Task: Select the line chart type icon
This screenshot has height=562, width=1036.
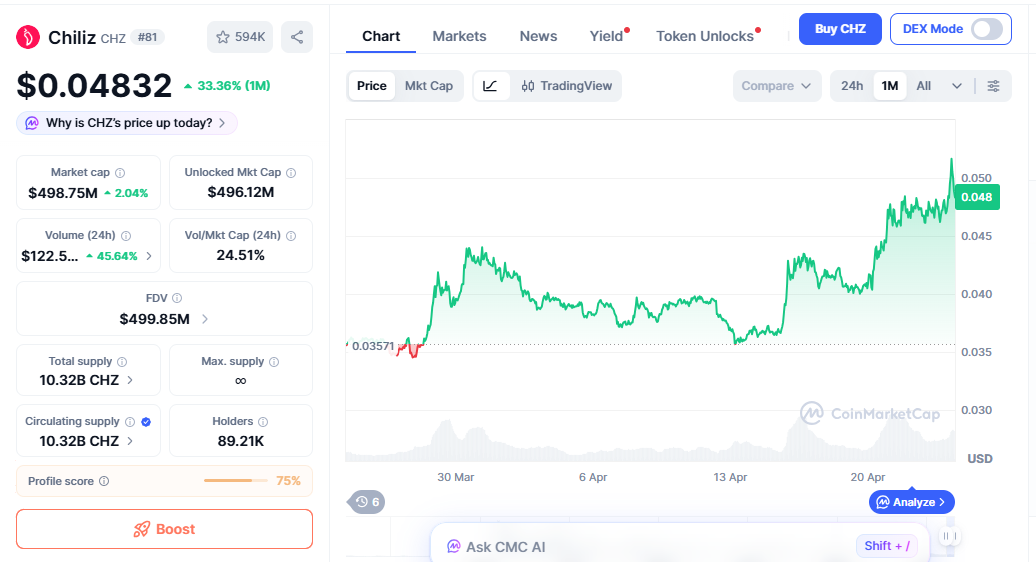Action: pyautogui.click(x=490, y=86)
